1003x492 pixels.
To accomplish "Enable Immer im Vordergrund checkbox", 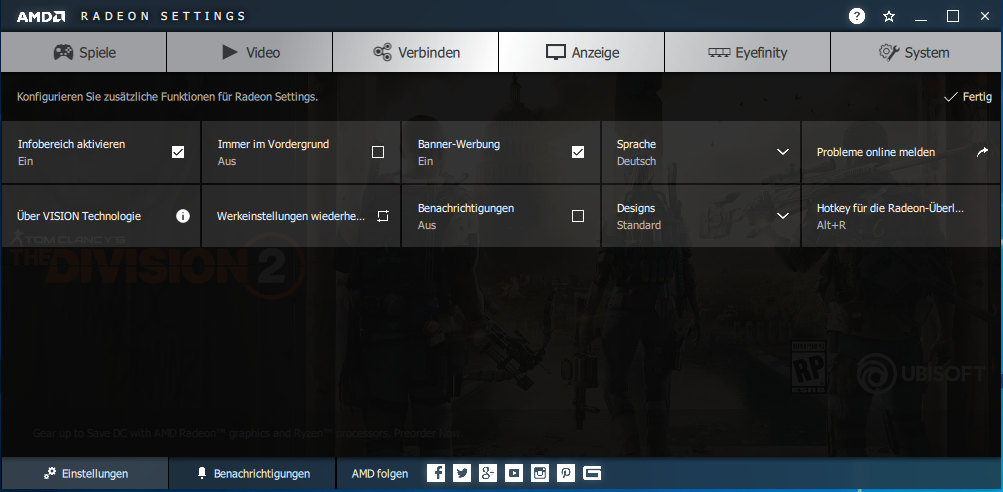I will click(x=378, y=152).
